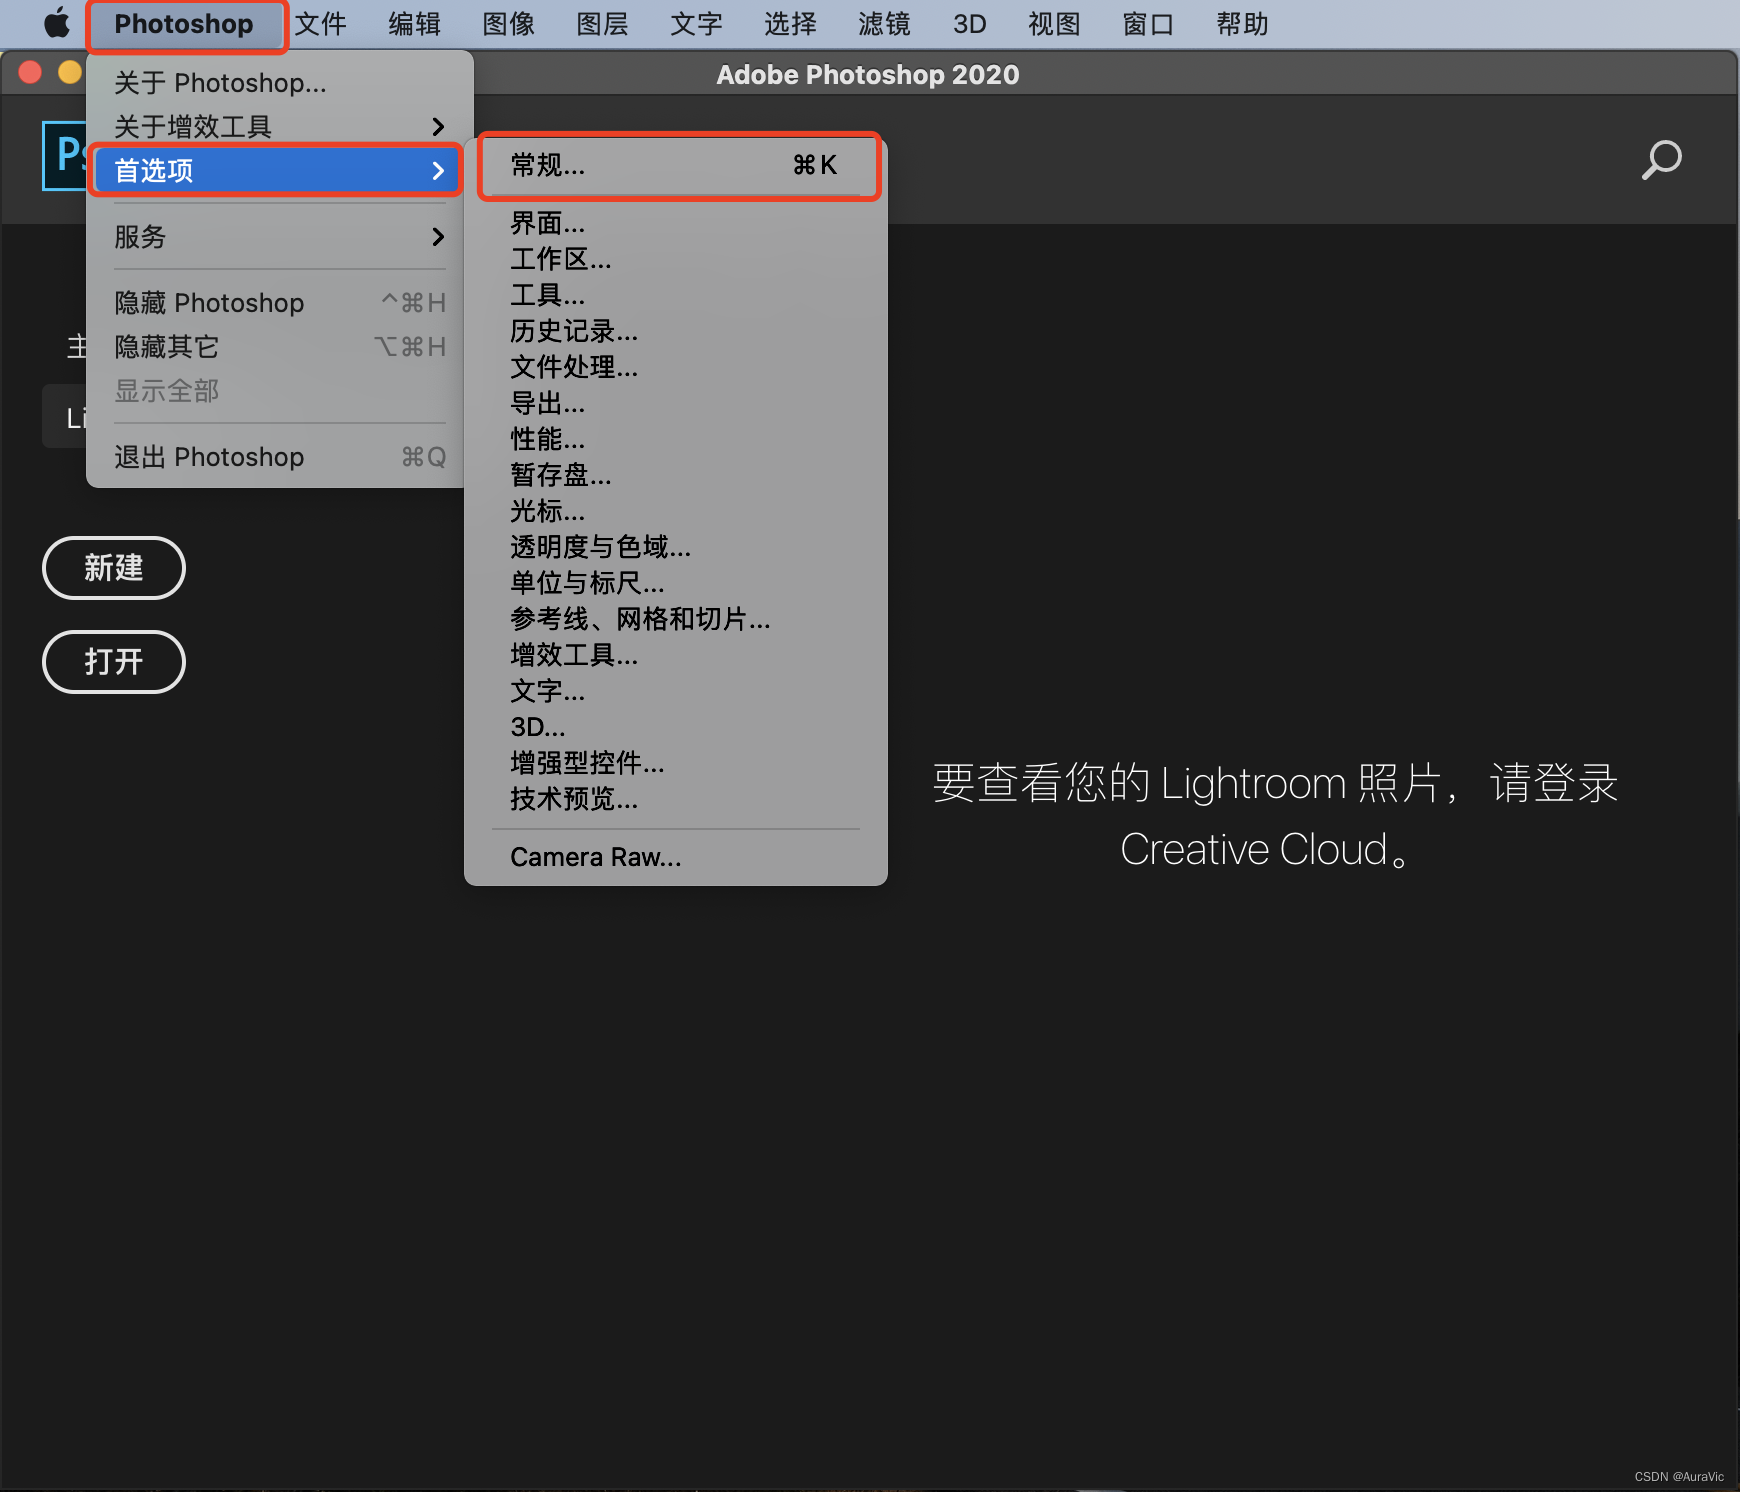1740x1492 pixels.
Task: Open the 视图 menu
Action: tap(1054, 24)
